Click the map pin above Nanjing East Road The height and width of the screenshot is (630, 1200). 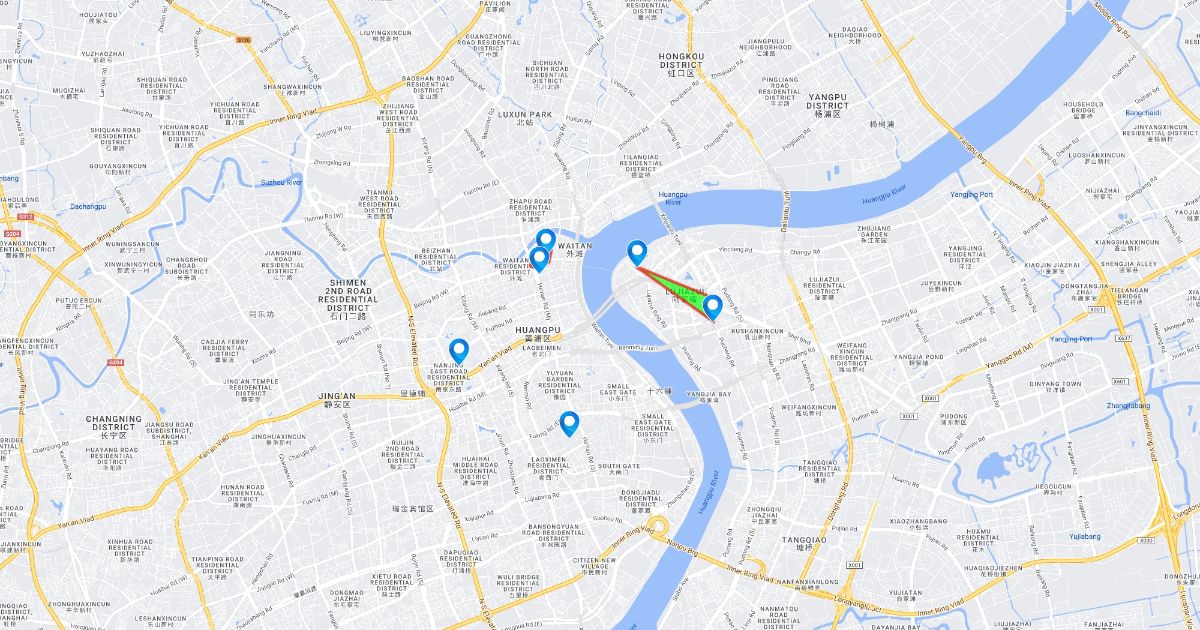pos(459,351)
